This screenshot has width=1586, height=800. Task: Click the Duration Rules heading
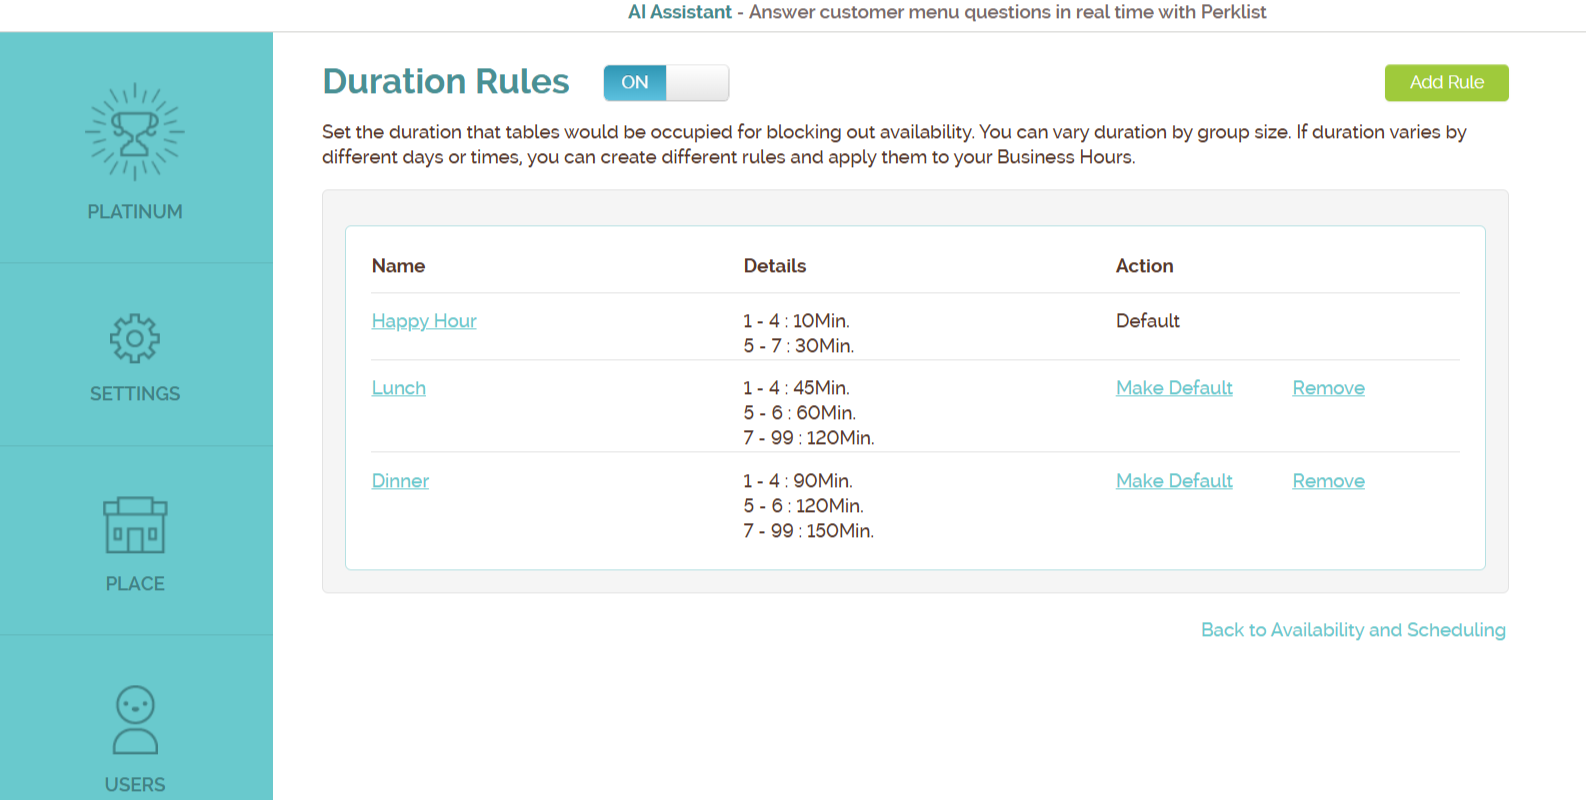coord(446,82)
